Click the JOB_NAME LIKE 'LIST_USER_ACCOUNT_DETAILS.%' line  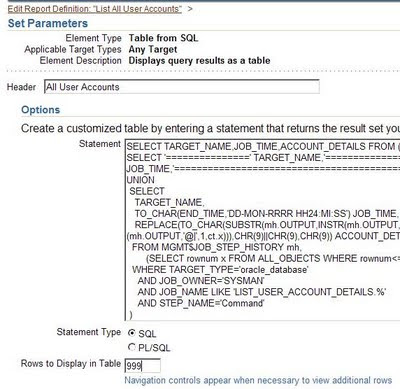[262, 292]
